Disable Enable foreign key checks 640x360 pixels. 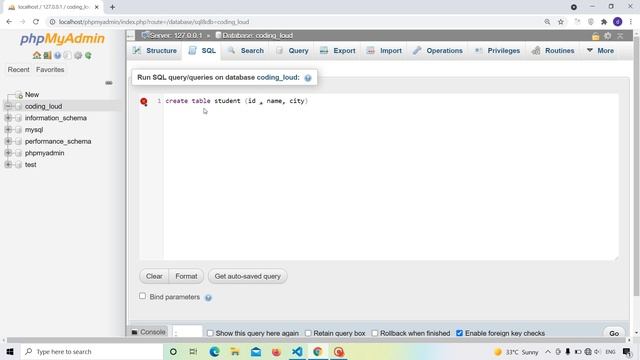pos(460,333)
